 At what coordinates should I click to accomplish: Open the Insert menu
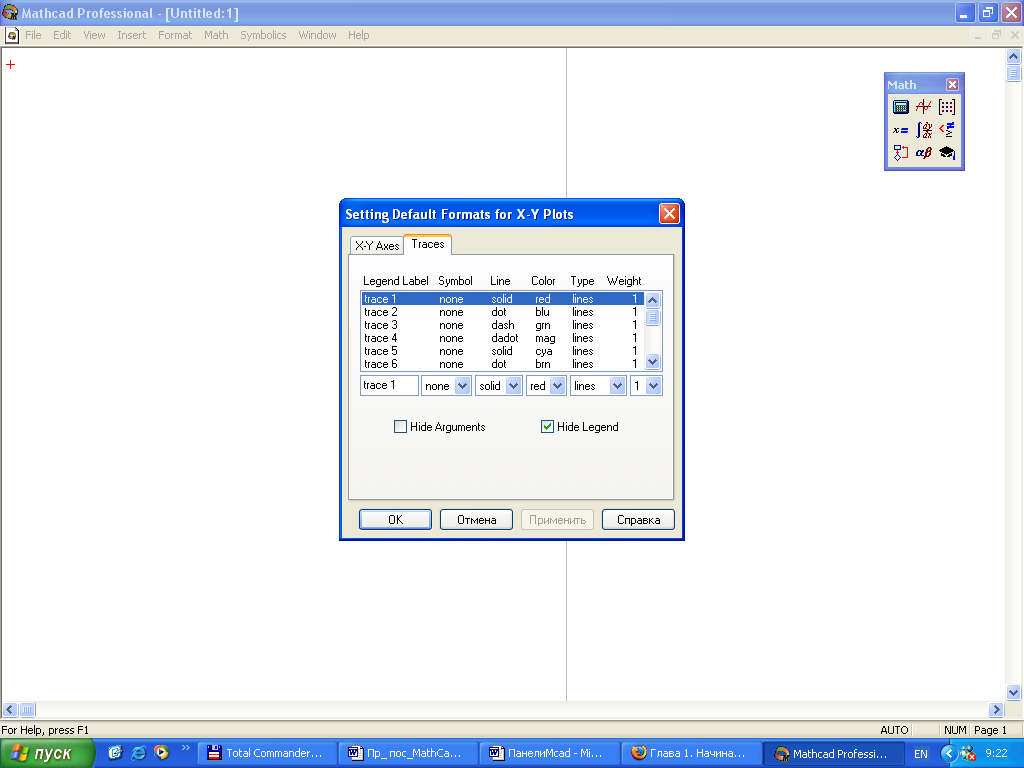tap(132, 35)
